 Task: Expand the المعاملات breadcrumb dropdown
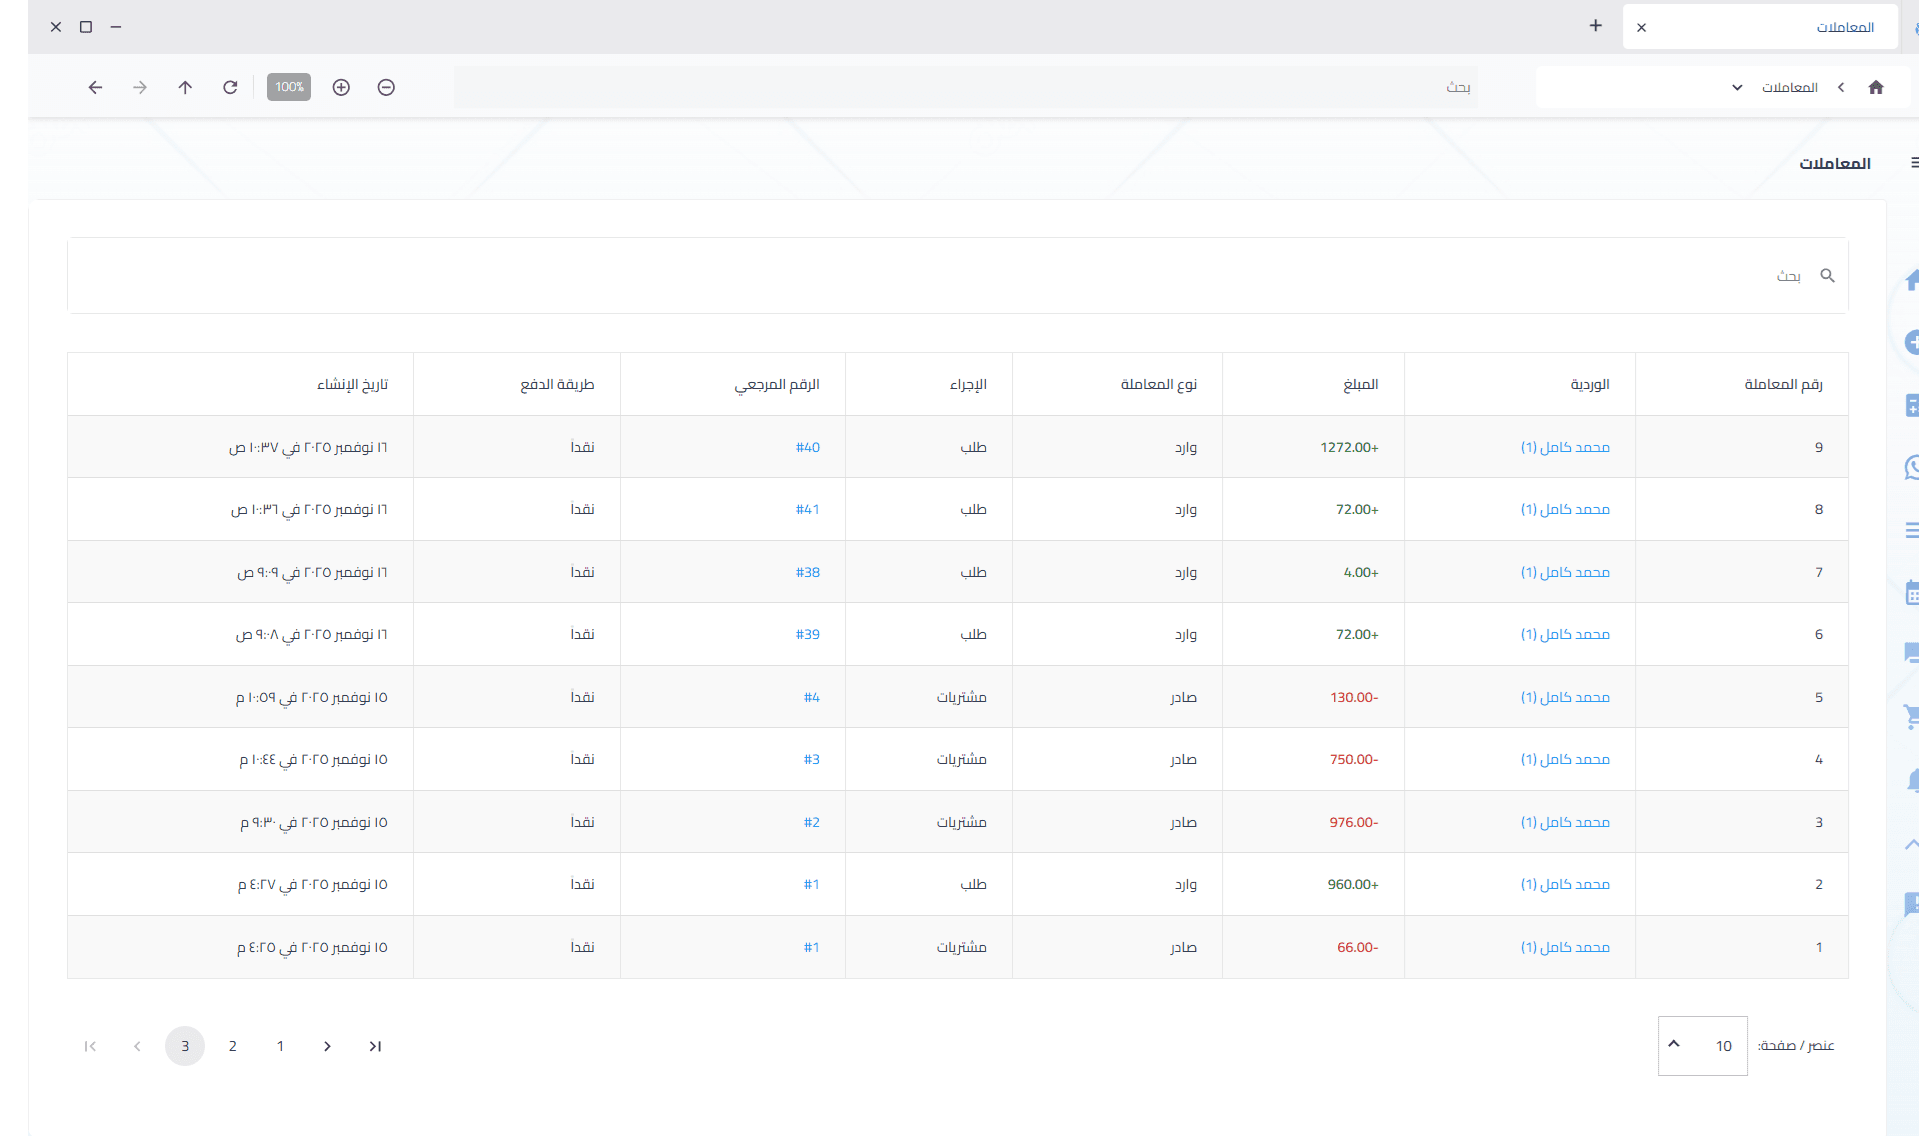1737,88
